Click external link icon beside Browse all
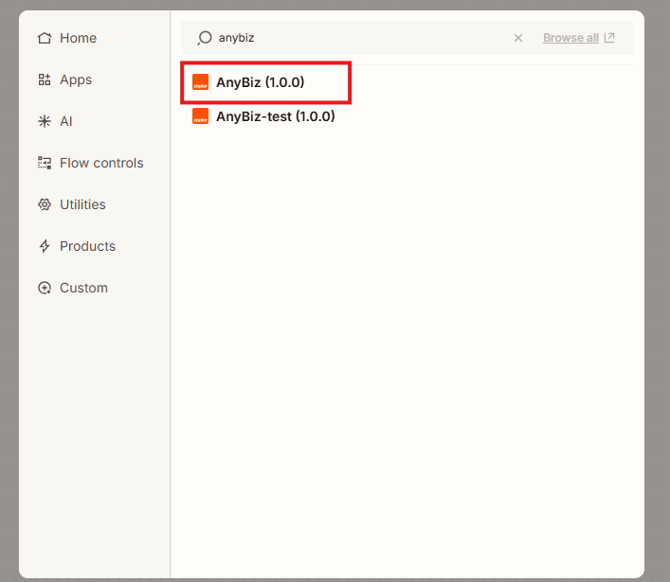The image size is (670, 582). [609, 38]
